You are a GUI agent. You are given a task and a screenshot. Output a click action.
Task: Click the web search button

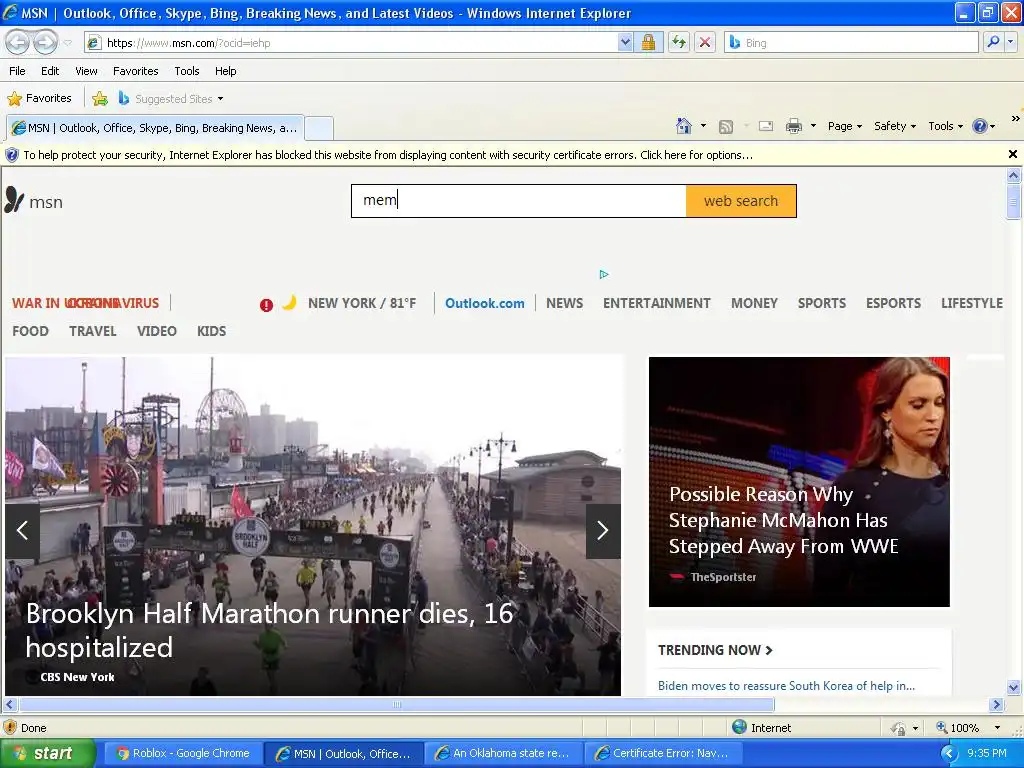pos(741,201)
